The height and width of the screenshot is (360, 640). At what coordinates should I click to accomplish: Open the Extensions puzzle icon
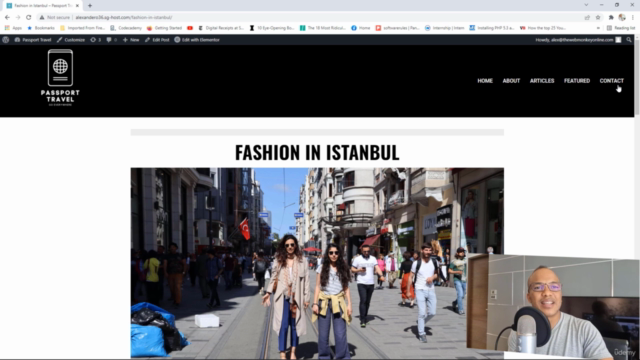(x=611, y=18)
